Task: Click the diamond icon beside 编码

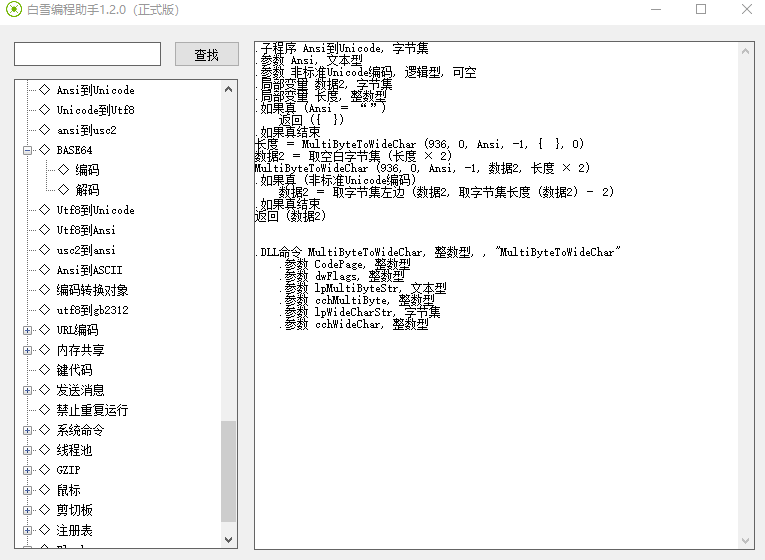Action: (64, 170)
